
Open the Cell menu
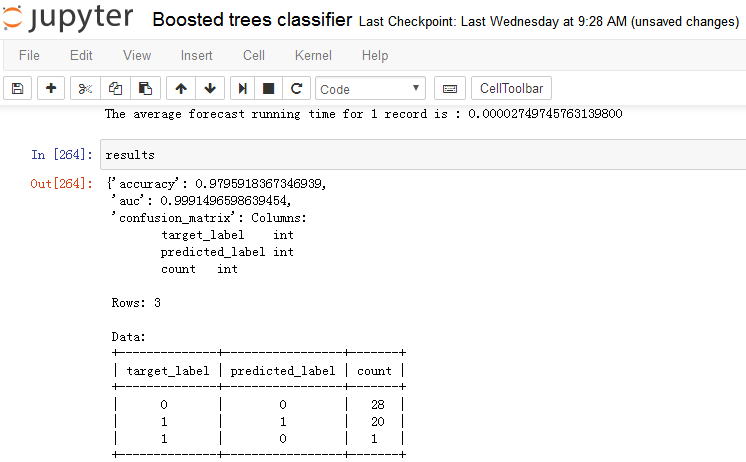pos(254,56)
